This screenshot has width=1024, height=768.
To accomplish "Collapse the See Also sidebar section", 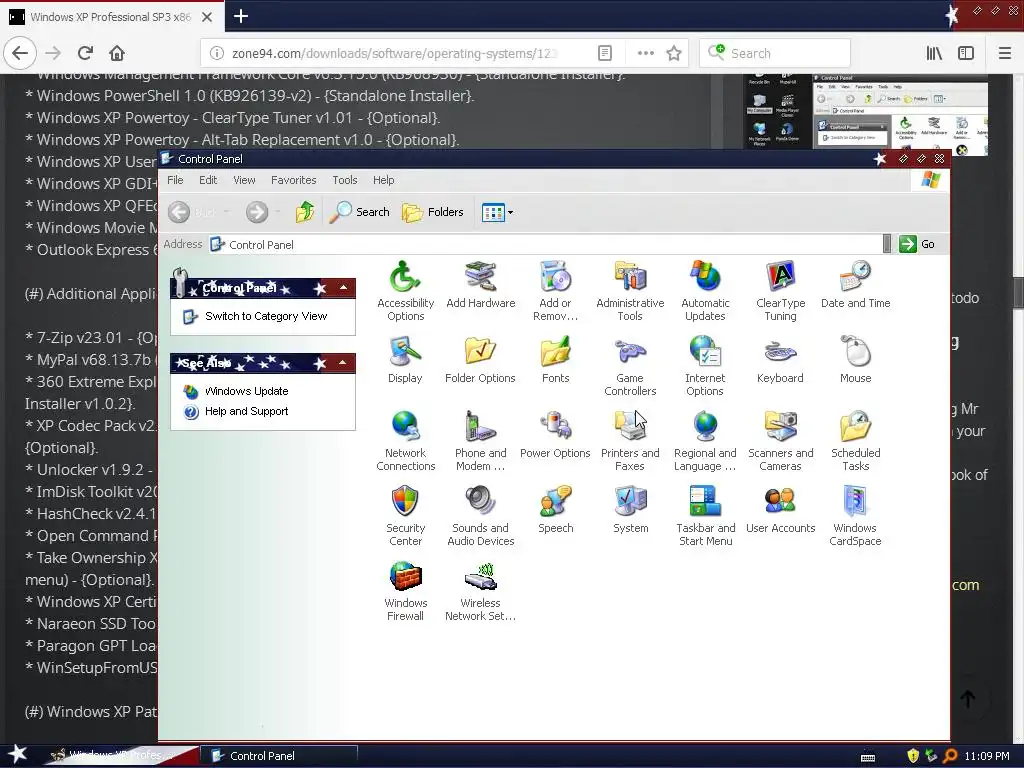I will (343, 362).
